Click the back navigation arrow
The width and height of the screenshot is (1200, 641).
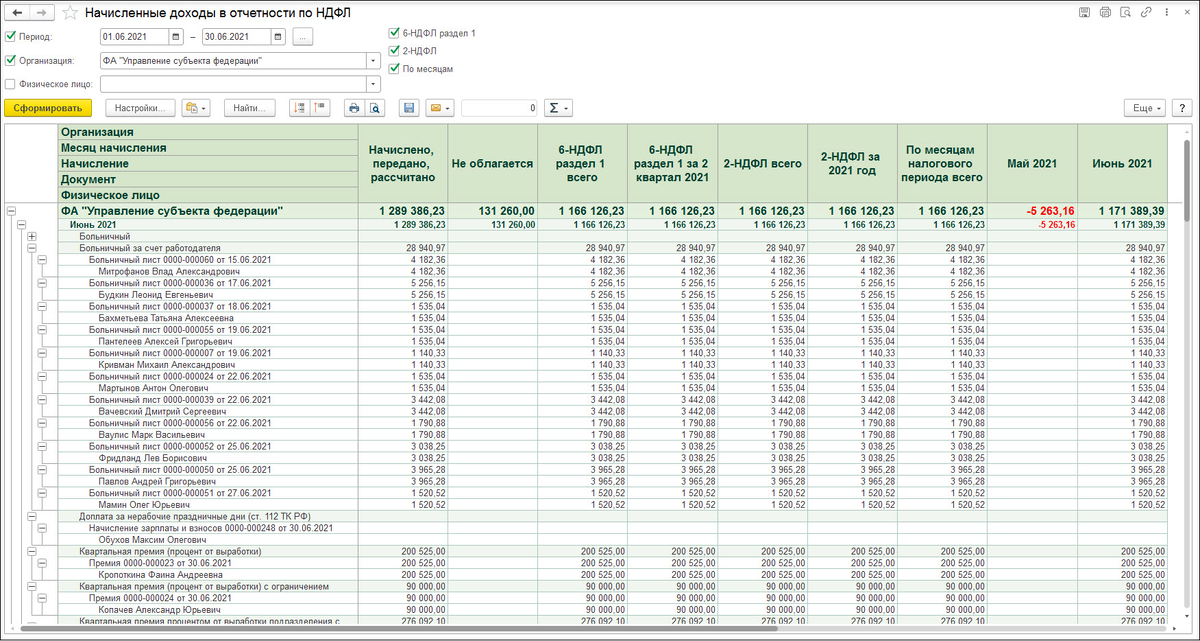tap(17, 13)
